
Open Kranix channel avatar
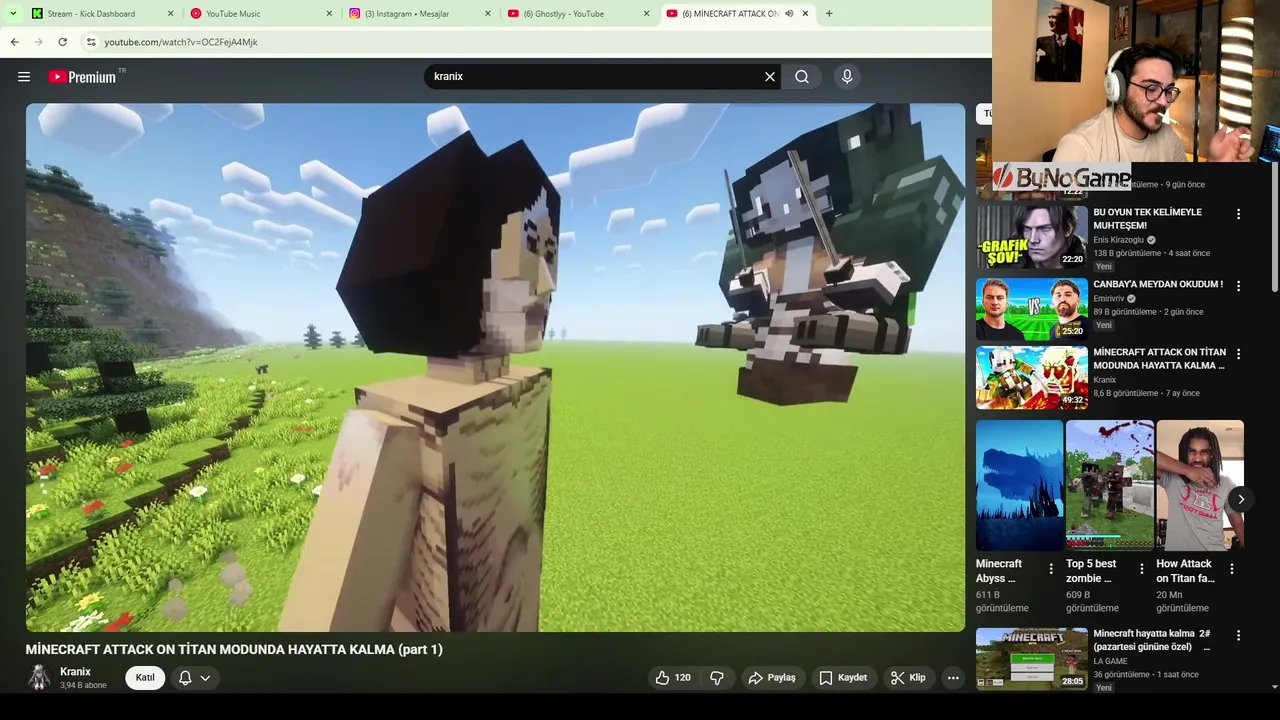pos(39,678)
